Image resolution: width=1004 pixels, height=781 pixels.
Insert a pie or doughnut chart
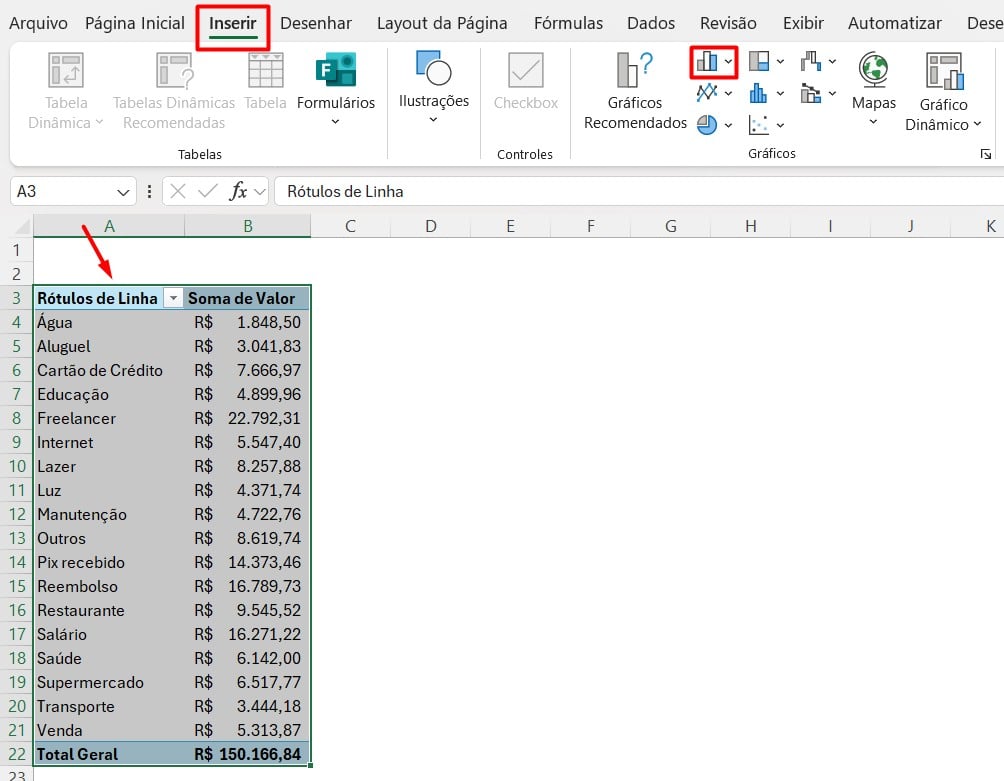tap(707, 125)
